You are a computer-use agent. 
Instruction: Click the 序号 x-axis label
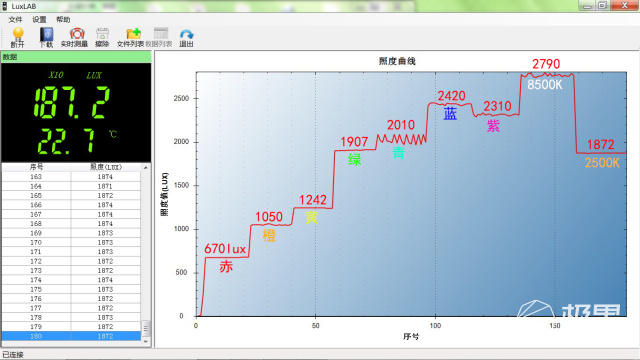(x=411, y=336)
